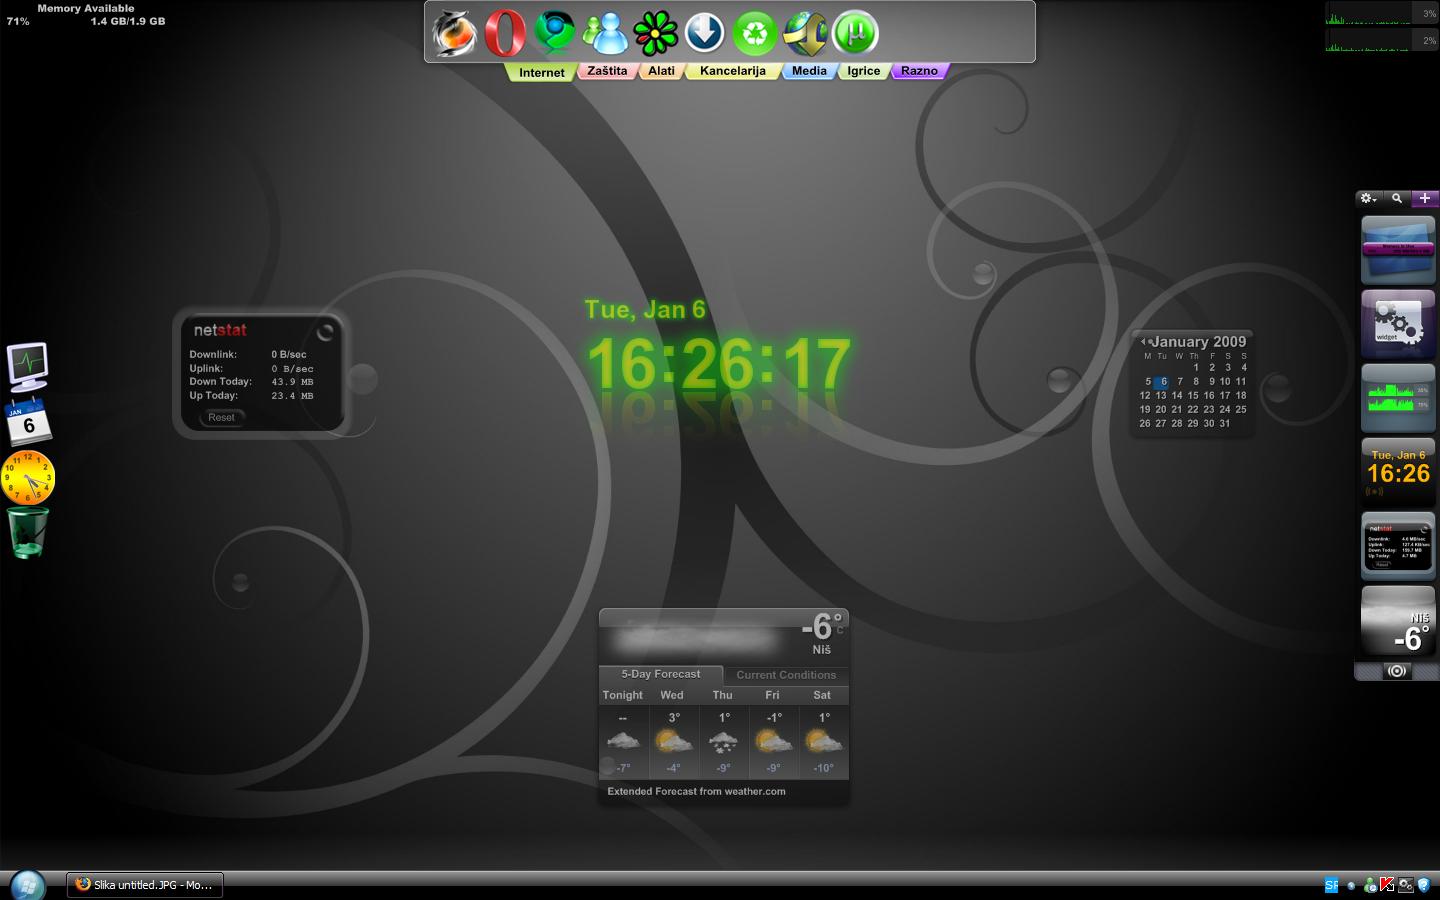Open the Opera browser icon
Image resolution: width=1440 pixels, height=900 pixels.
[505, 33]
